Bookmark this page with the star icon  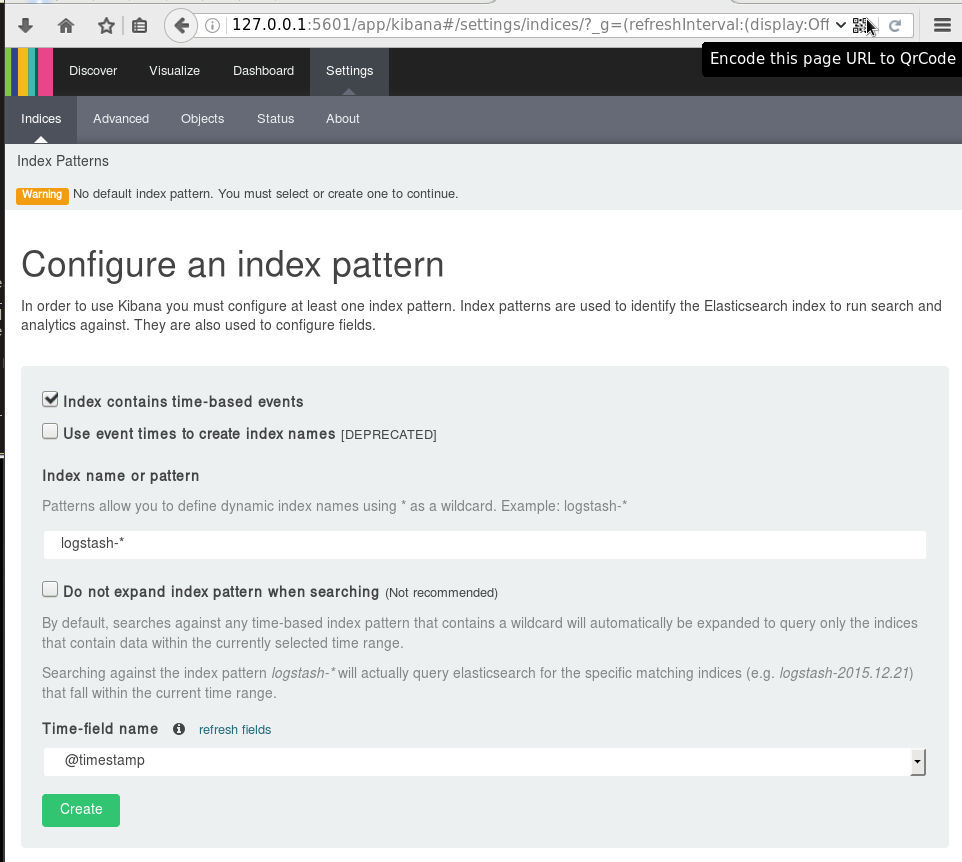click(106, 25)
